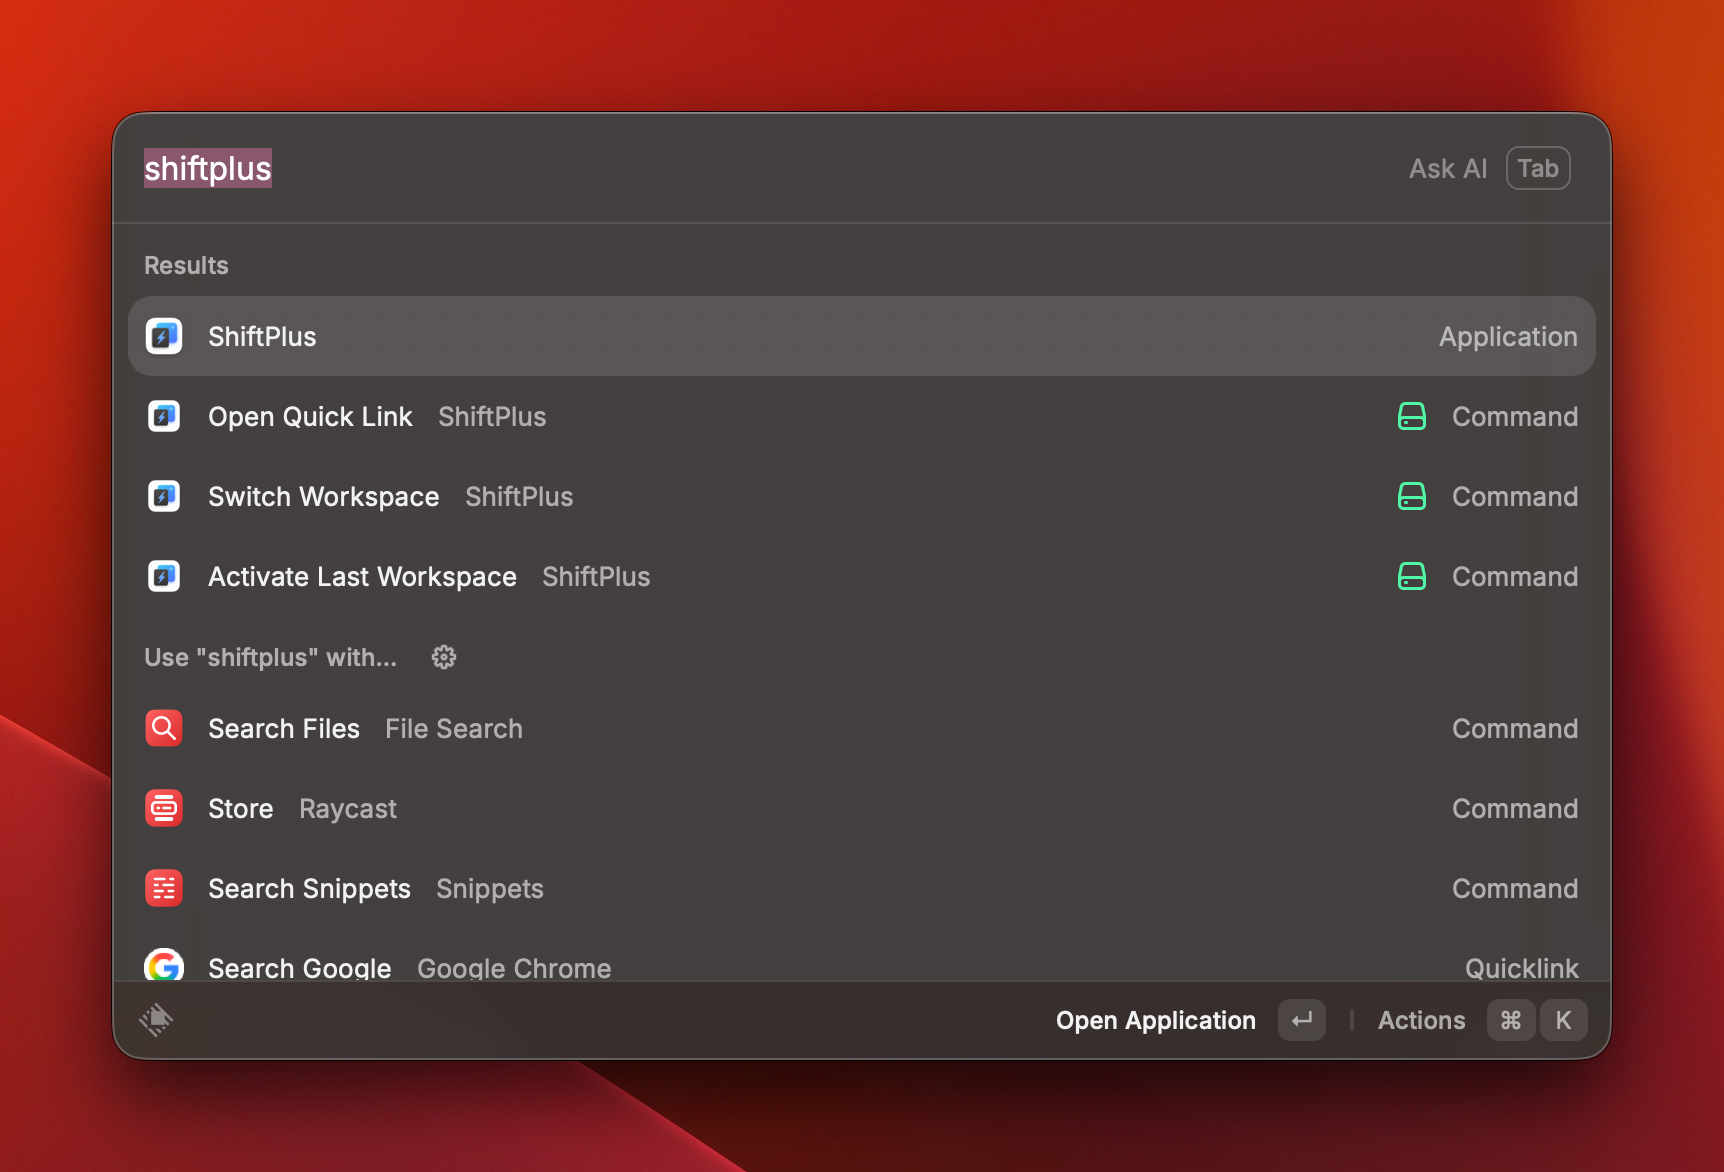Click Command label in Store row

(1515, 808)
